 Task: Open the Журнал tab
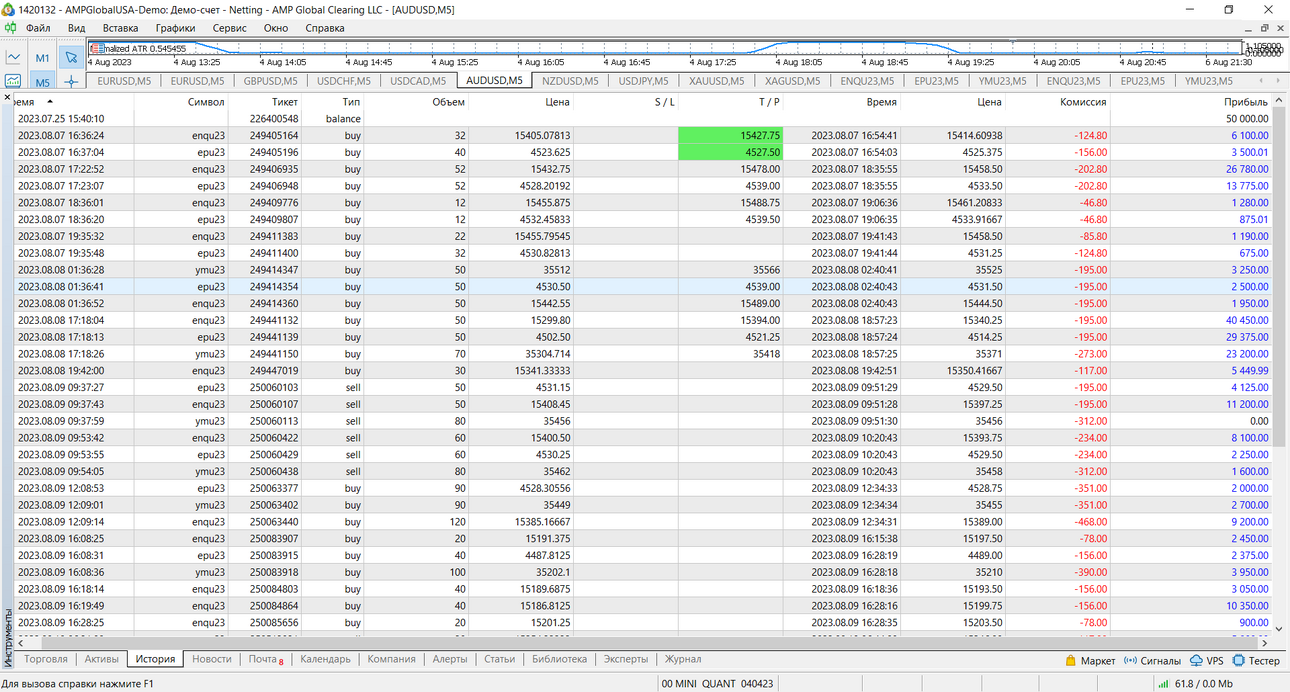tap(683, 659)
